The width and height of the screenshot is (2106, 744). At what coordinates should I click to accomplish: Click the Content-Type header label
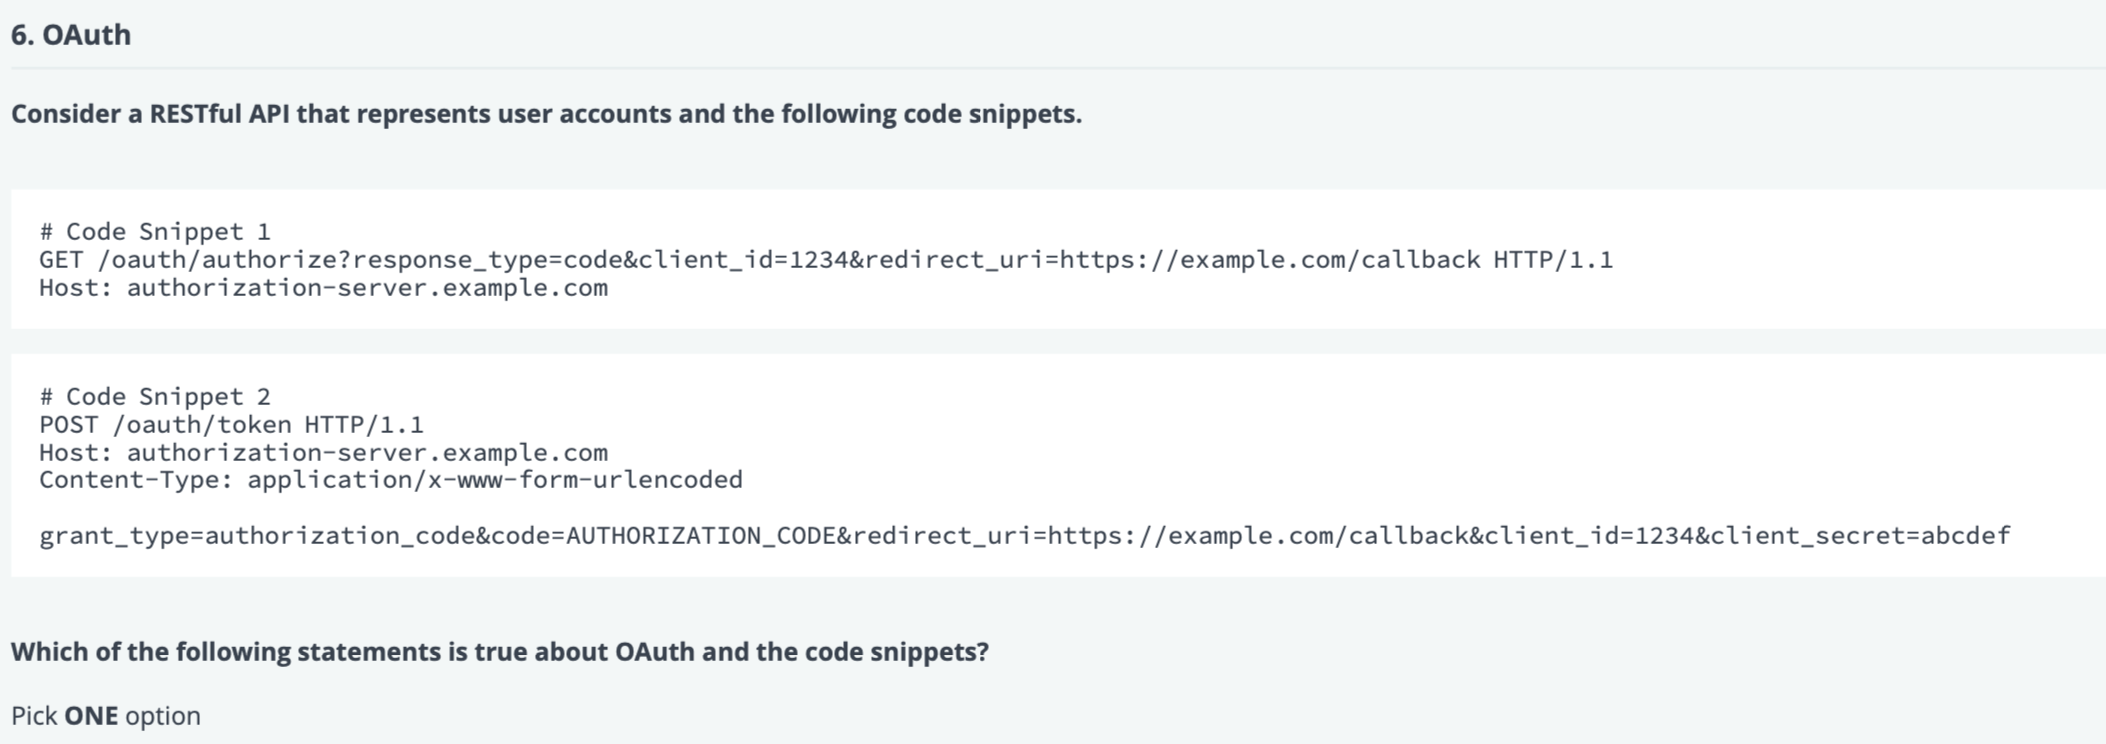point(136,480)
